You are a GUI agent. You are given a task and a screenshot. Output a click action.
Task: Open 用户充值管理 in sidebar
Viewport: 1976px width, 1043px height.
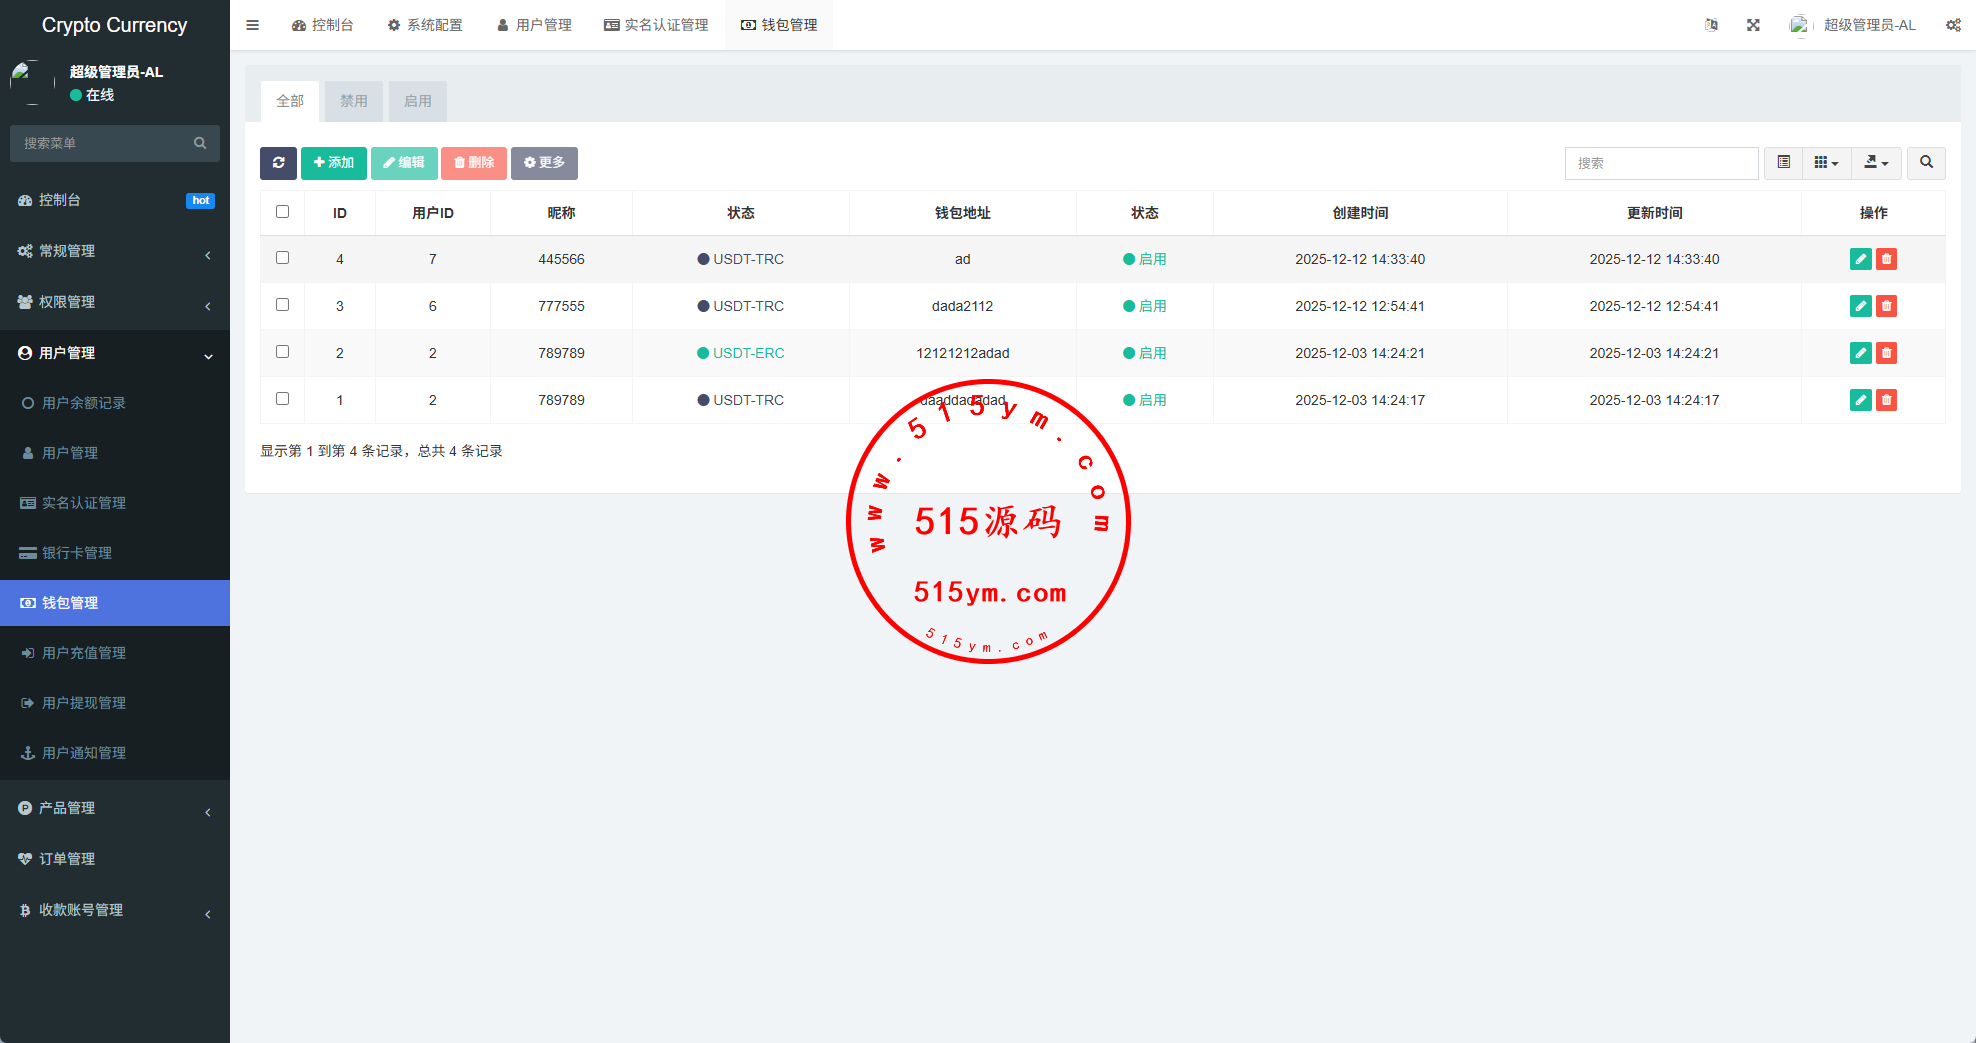pyautogui.click(x=84, y=653)
